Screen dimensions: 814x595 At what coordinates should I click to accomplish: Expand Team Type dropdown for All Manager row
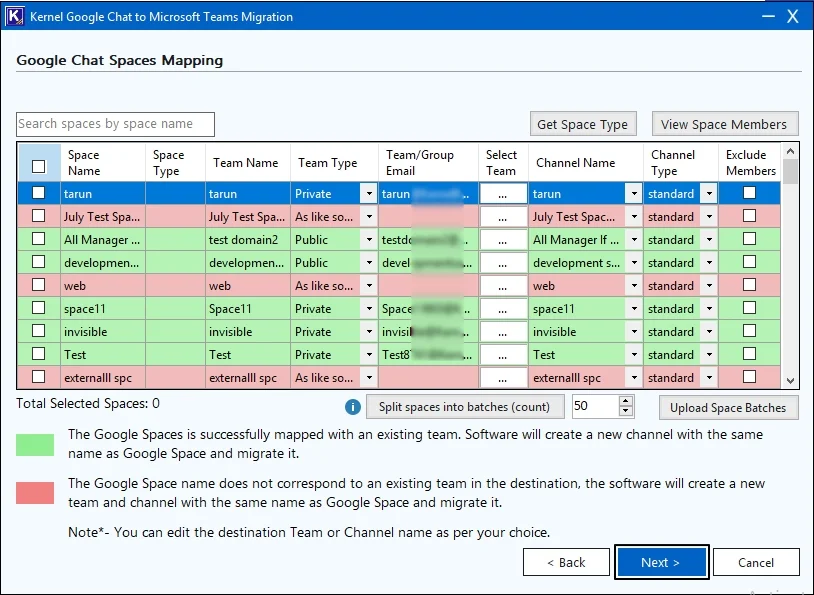[369, 240]
